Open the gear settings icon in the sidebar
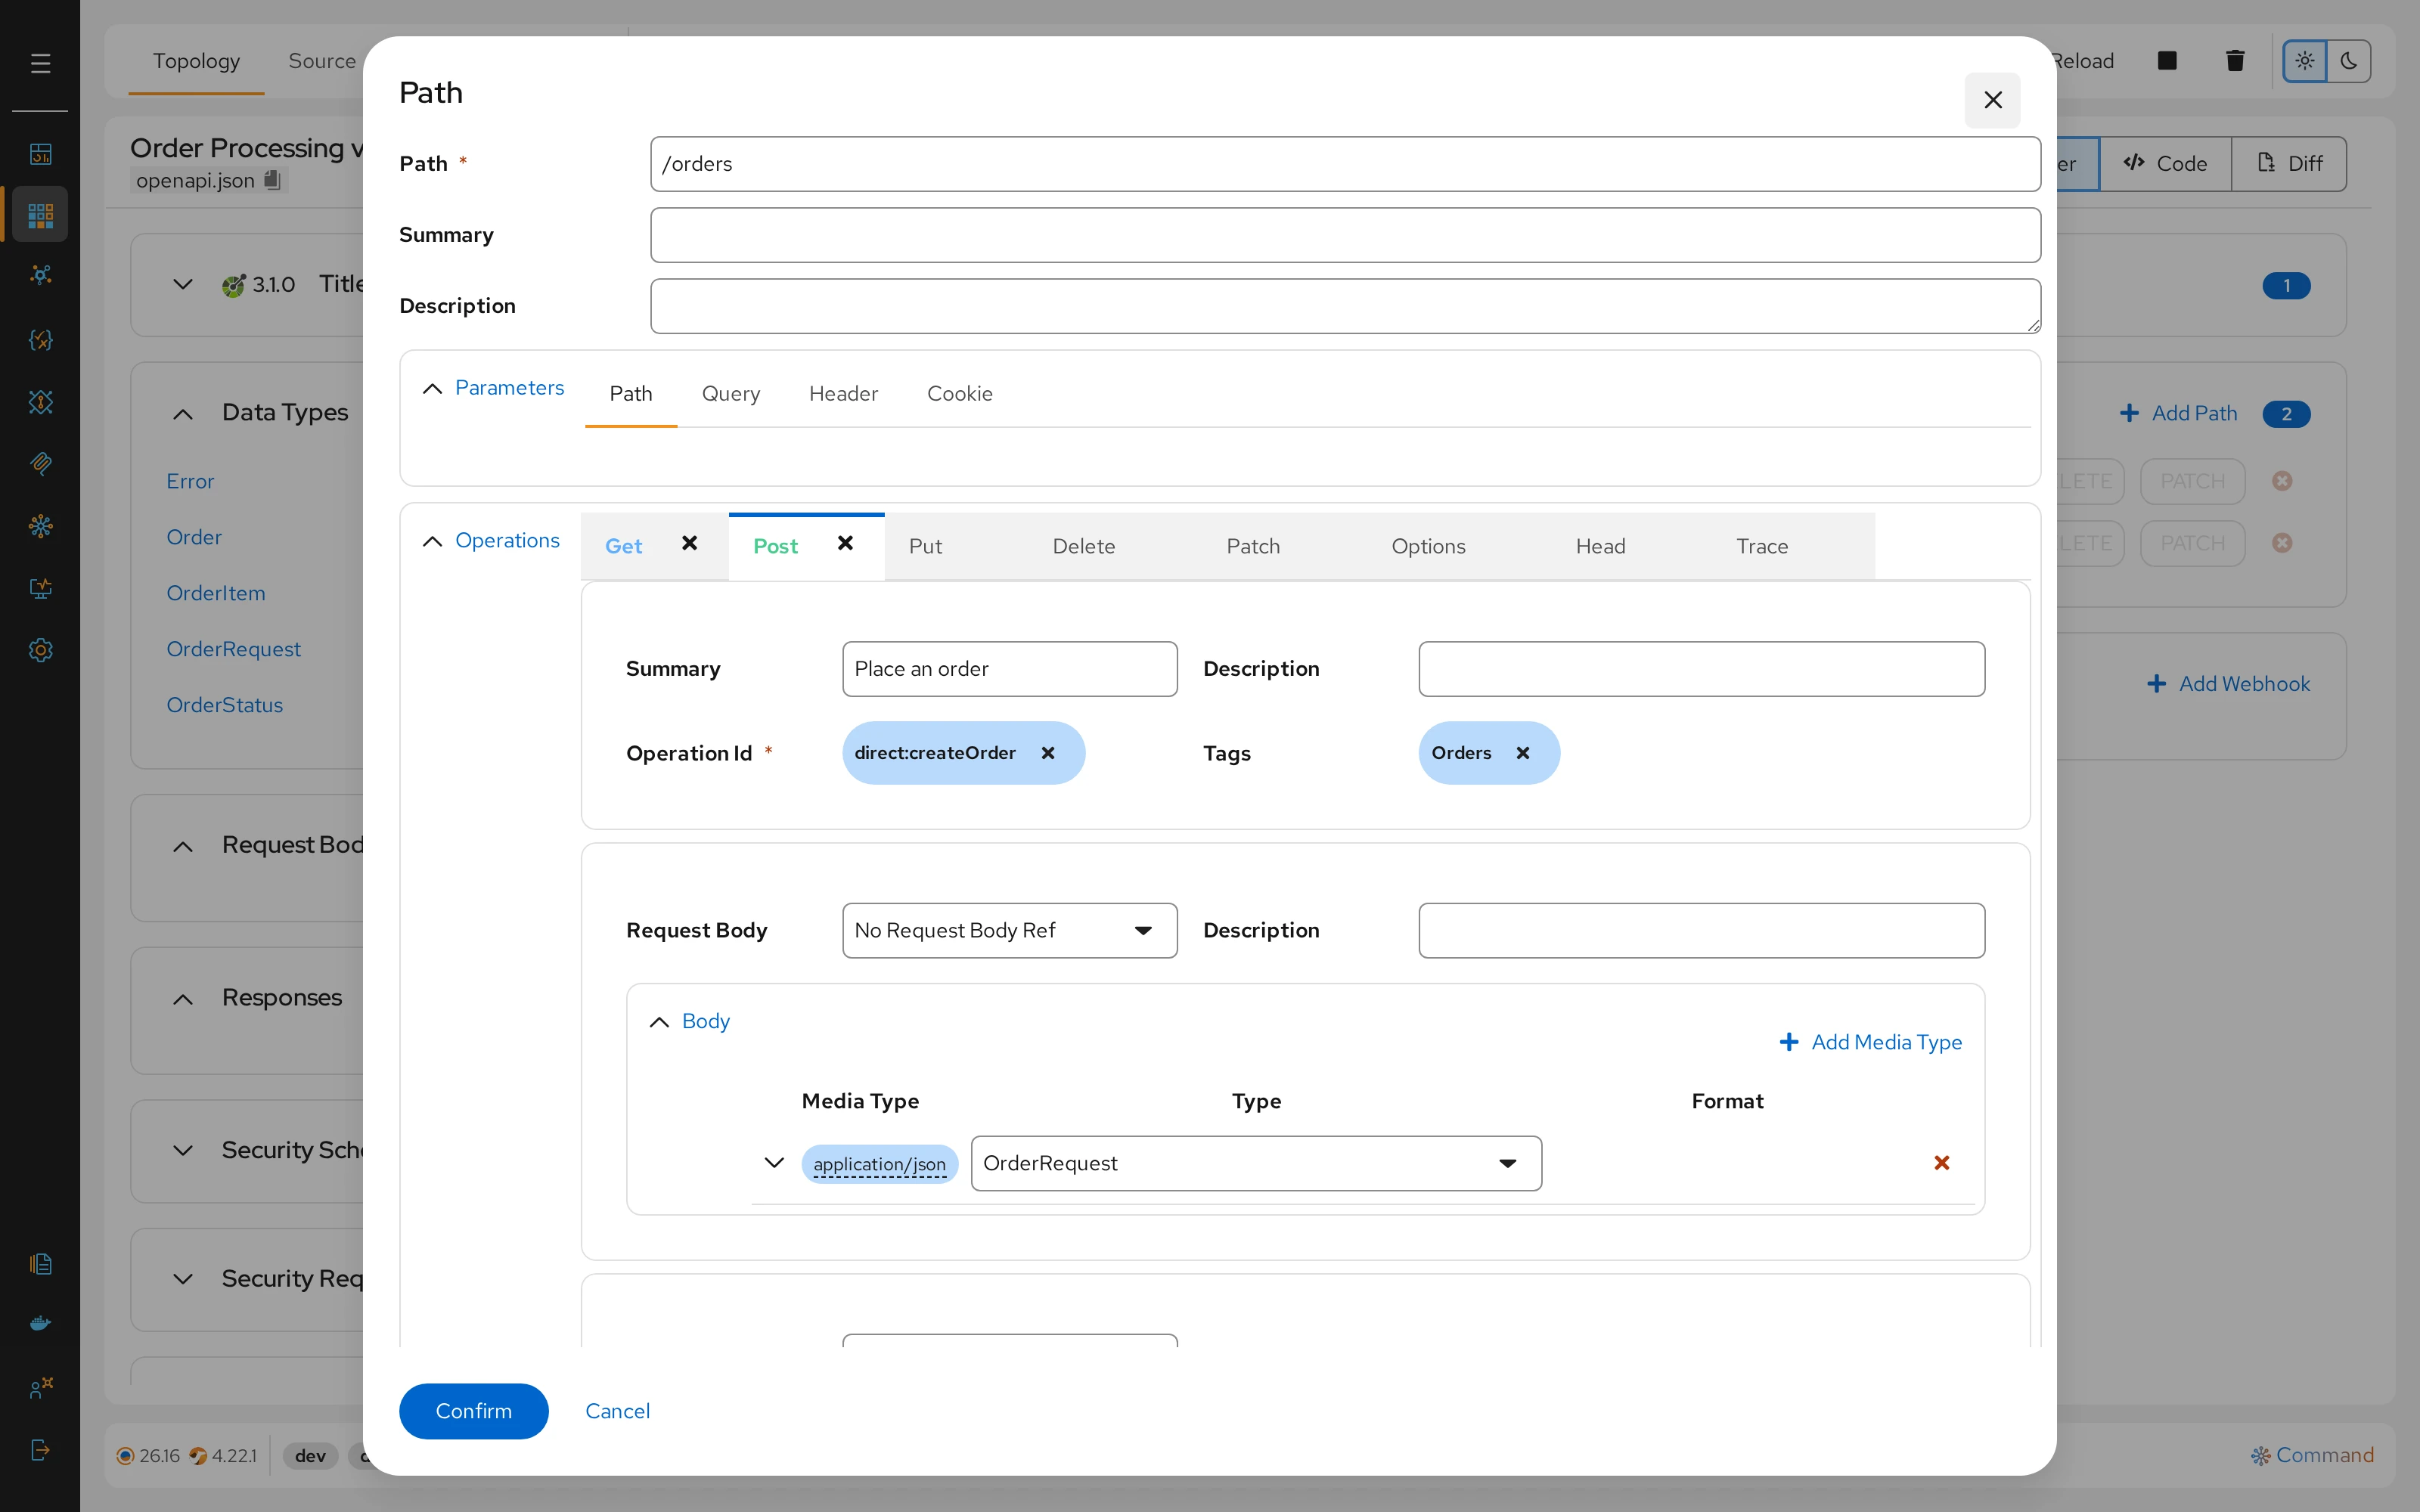The height and width of the screenshot is (1512, 2420). click(40, 650)
